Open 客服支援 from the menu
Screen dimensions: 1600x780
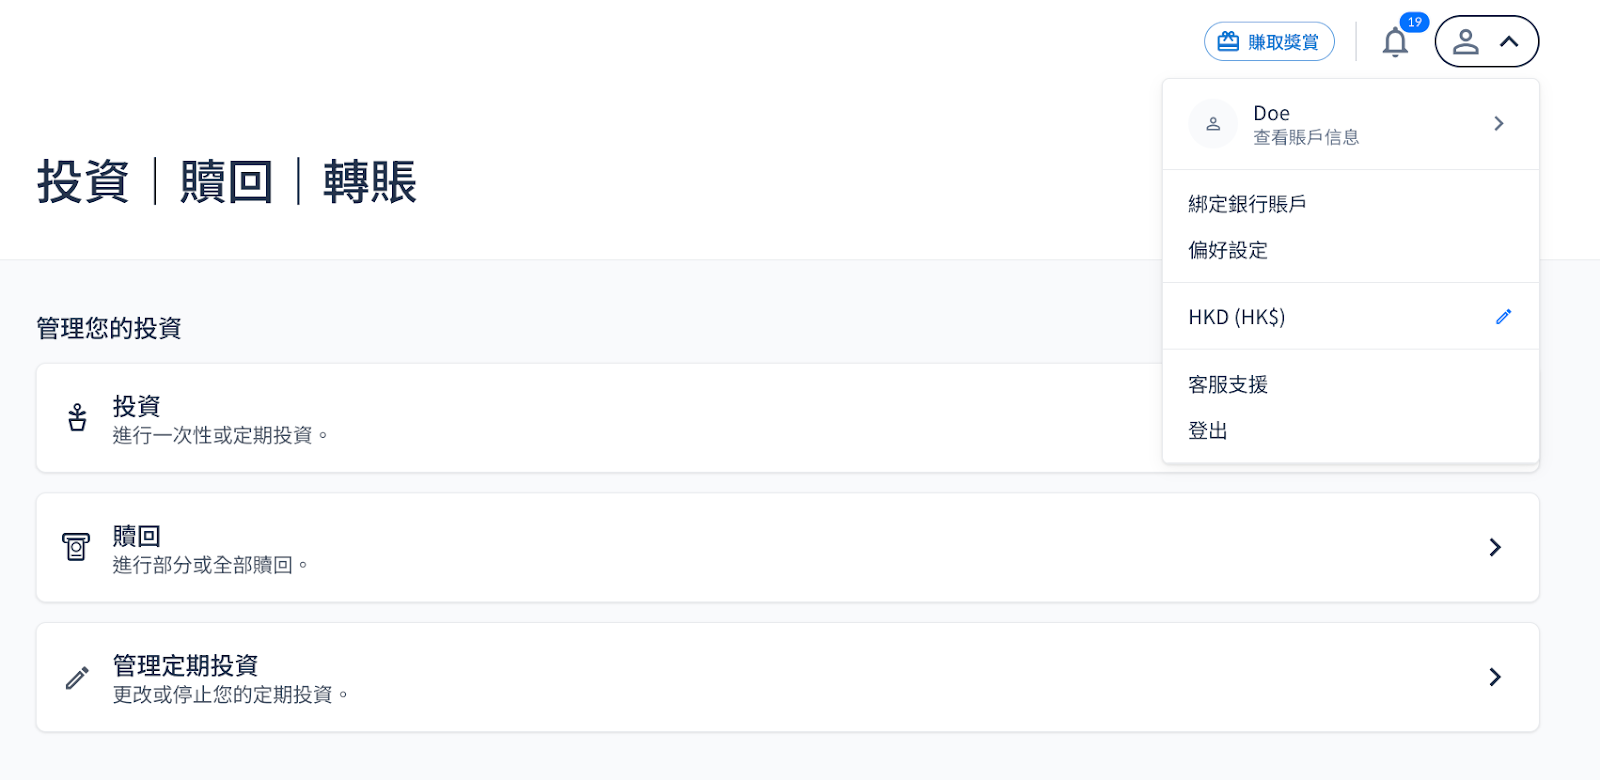1228,385
